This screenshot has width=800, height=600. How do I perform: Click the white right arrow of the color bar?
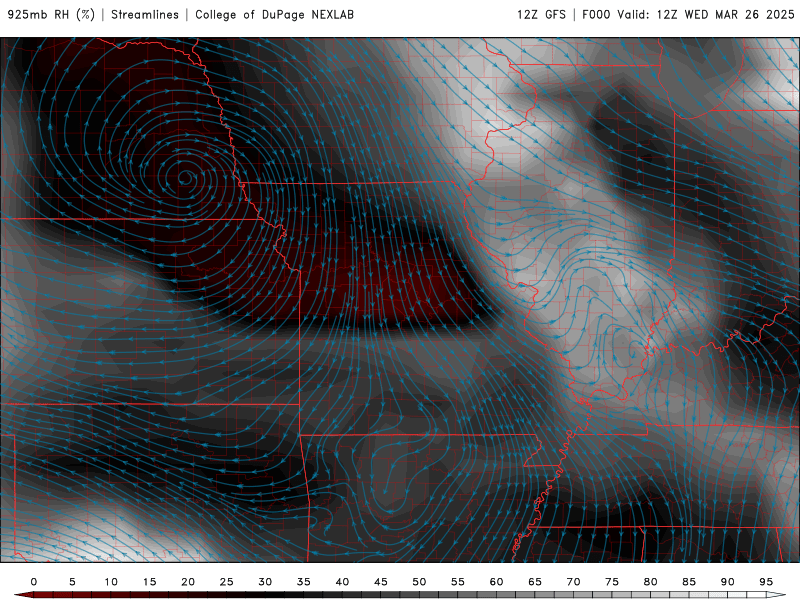[776, 595]
